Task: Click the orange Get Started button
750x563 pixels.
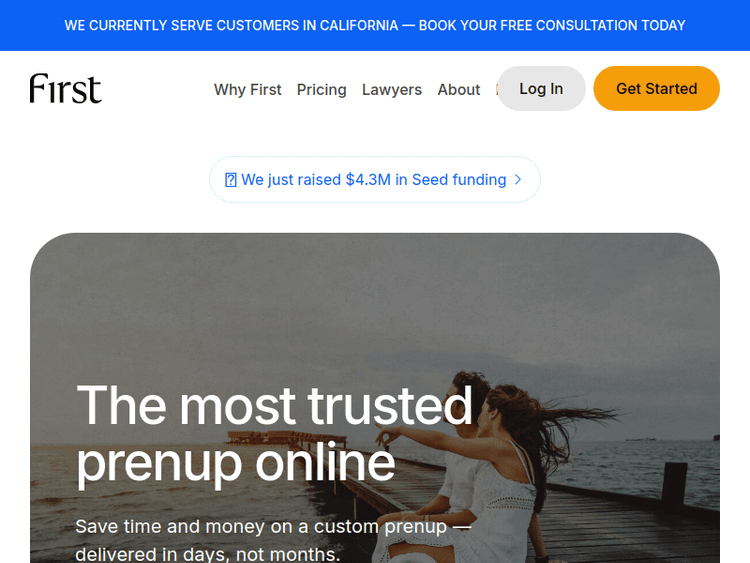Action: coord(656,88)
